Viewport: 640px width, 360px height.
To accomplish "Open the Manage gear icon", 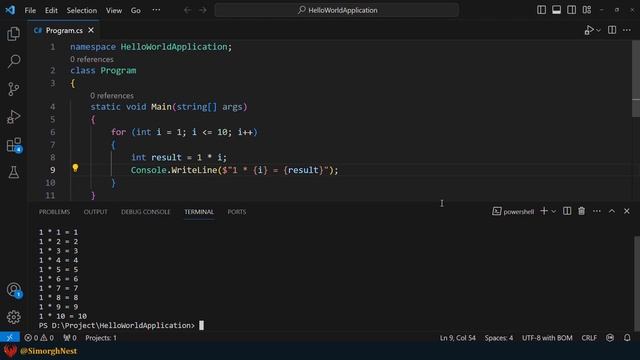I will pos(13,317).
